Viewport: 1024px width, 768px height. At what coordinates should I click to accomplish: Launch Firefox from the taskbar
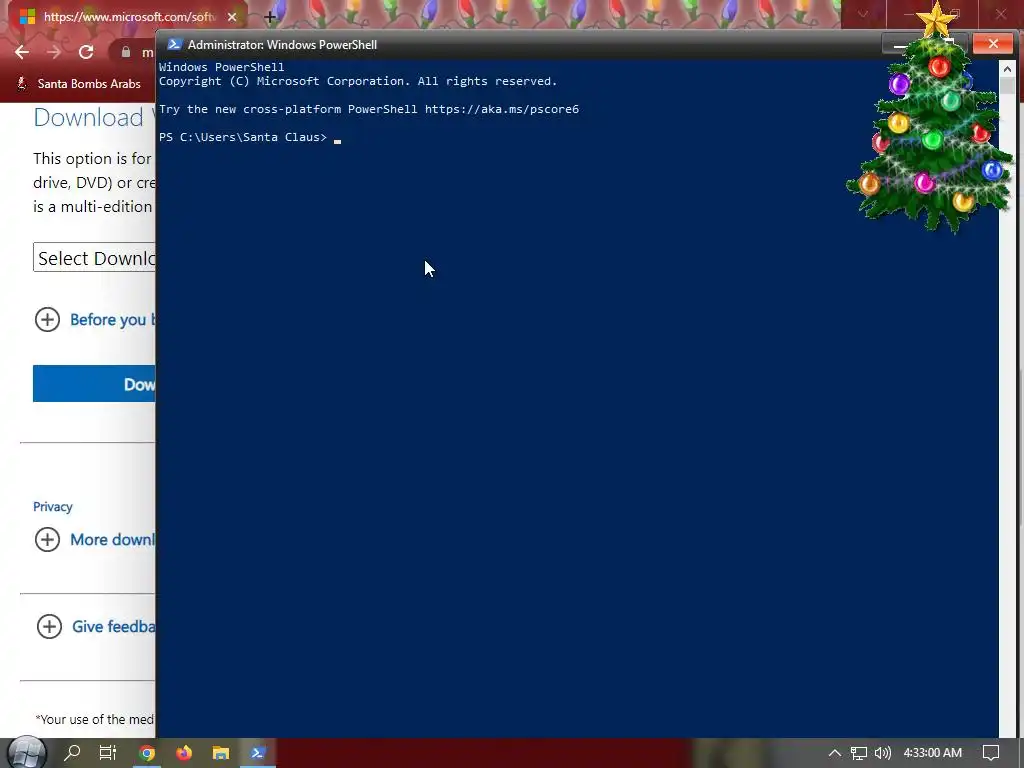[x=184, y=753]
